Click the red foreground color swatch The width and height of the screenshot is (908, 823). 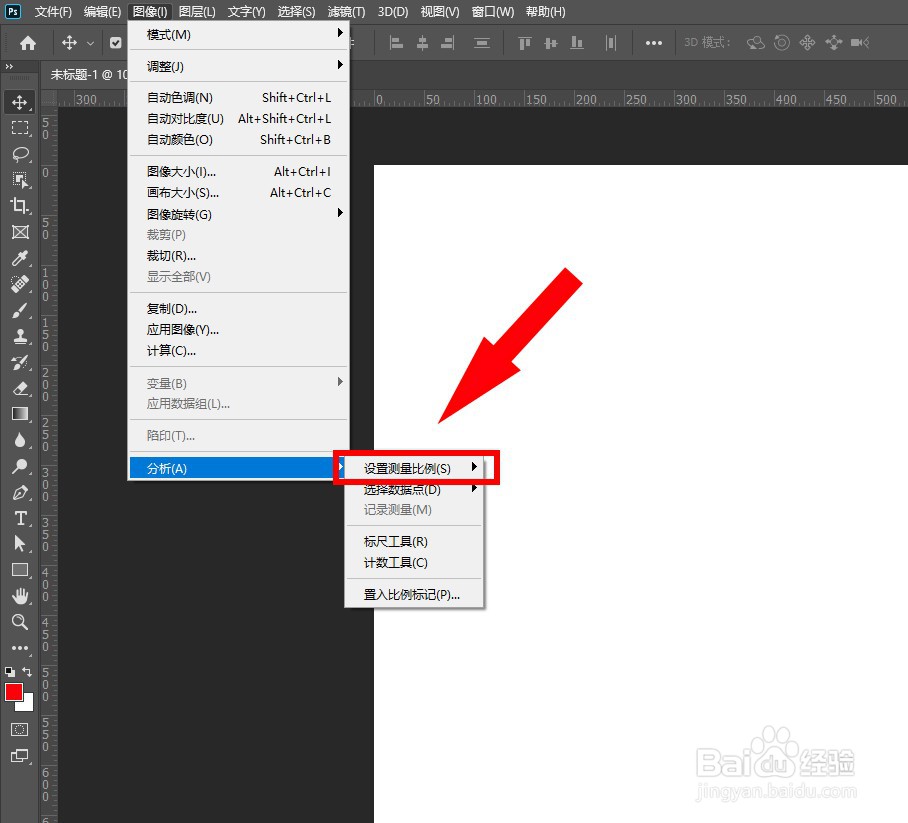click(13, 691)
